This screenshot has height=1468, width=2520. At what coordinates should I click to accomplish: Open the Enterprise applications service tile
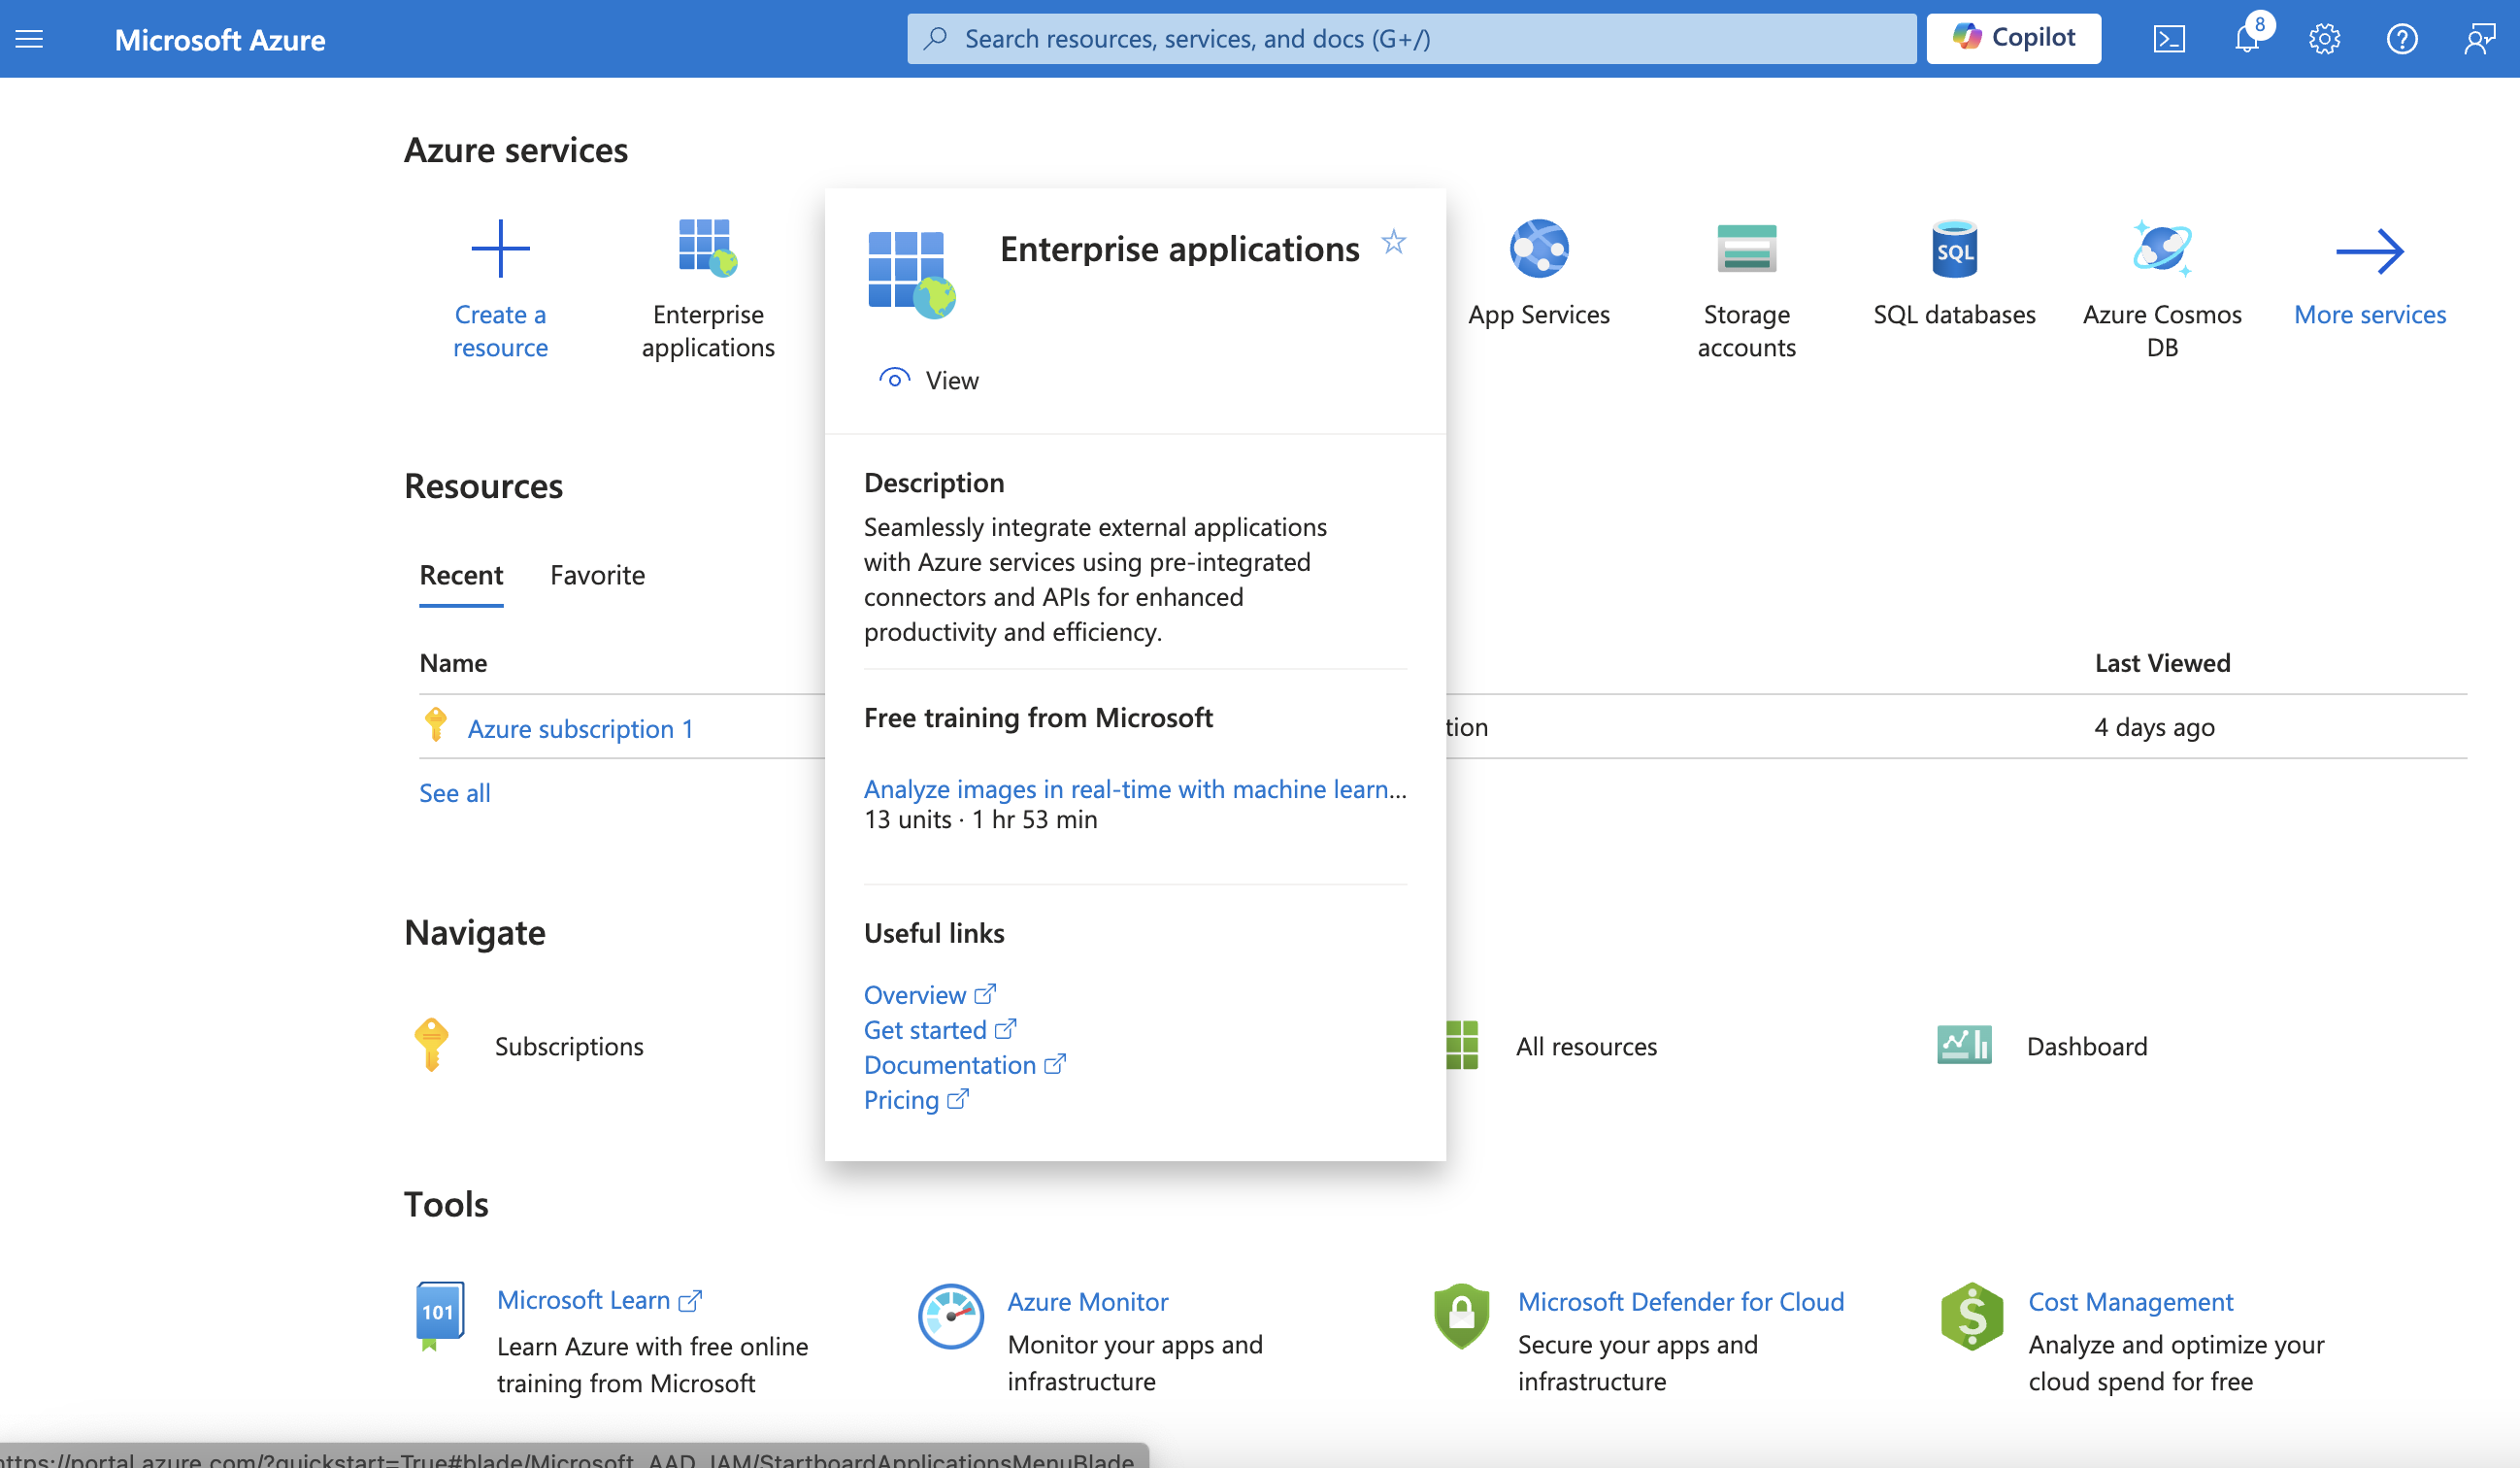708,289
